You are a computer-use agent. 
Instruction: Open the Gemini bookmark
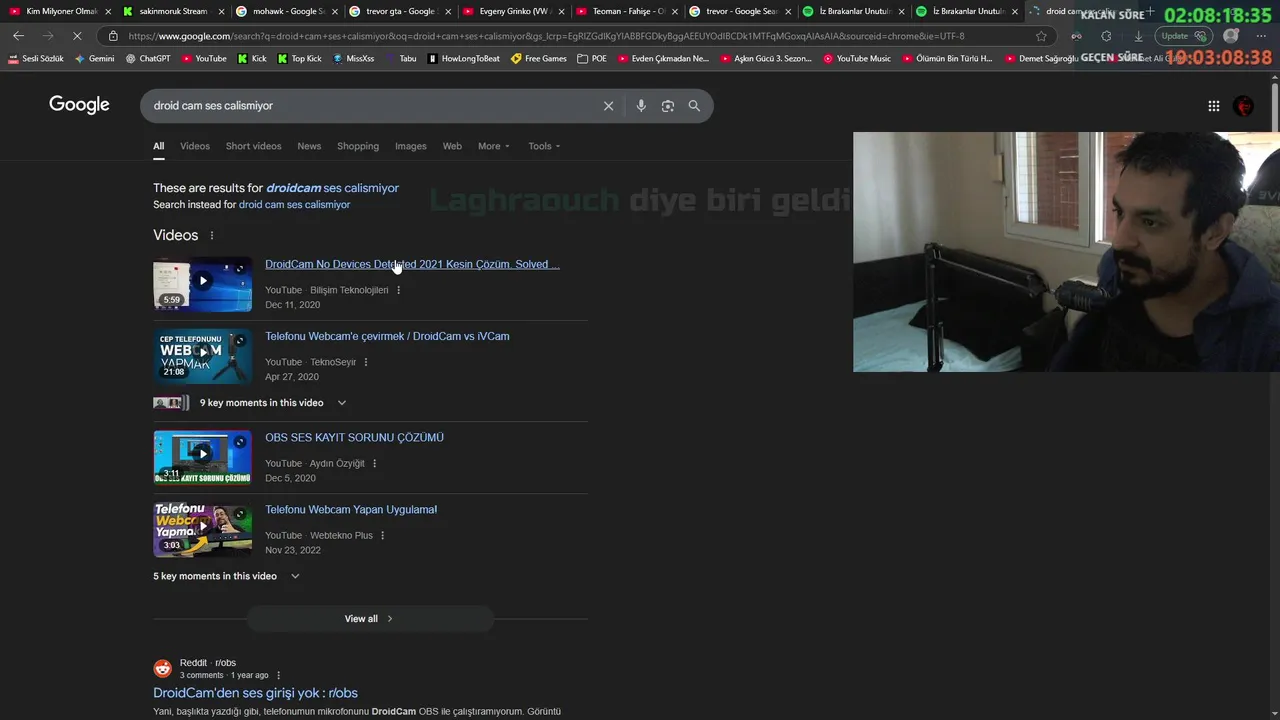coord(94,59)
